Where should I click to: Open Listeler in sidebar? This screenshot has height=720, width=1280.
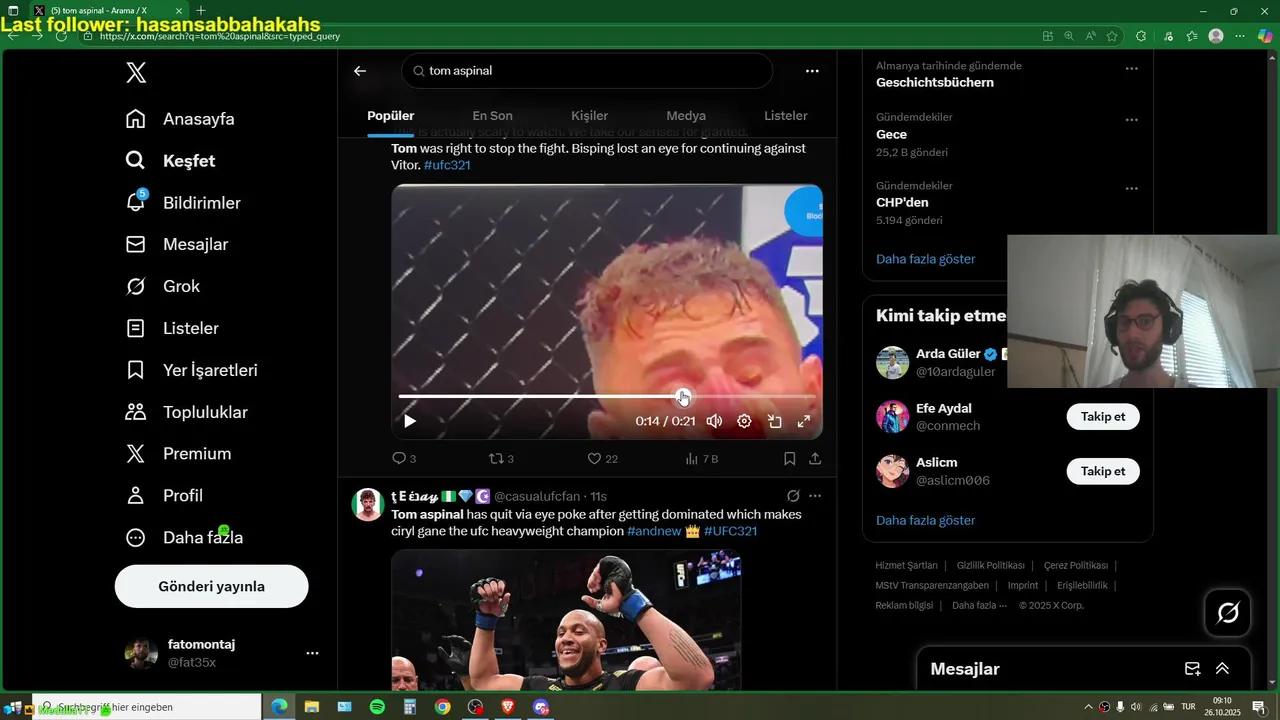click(x=172, y=328)
